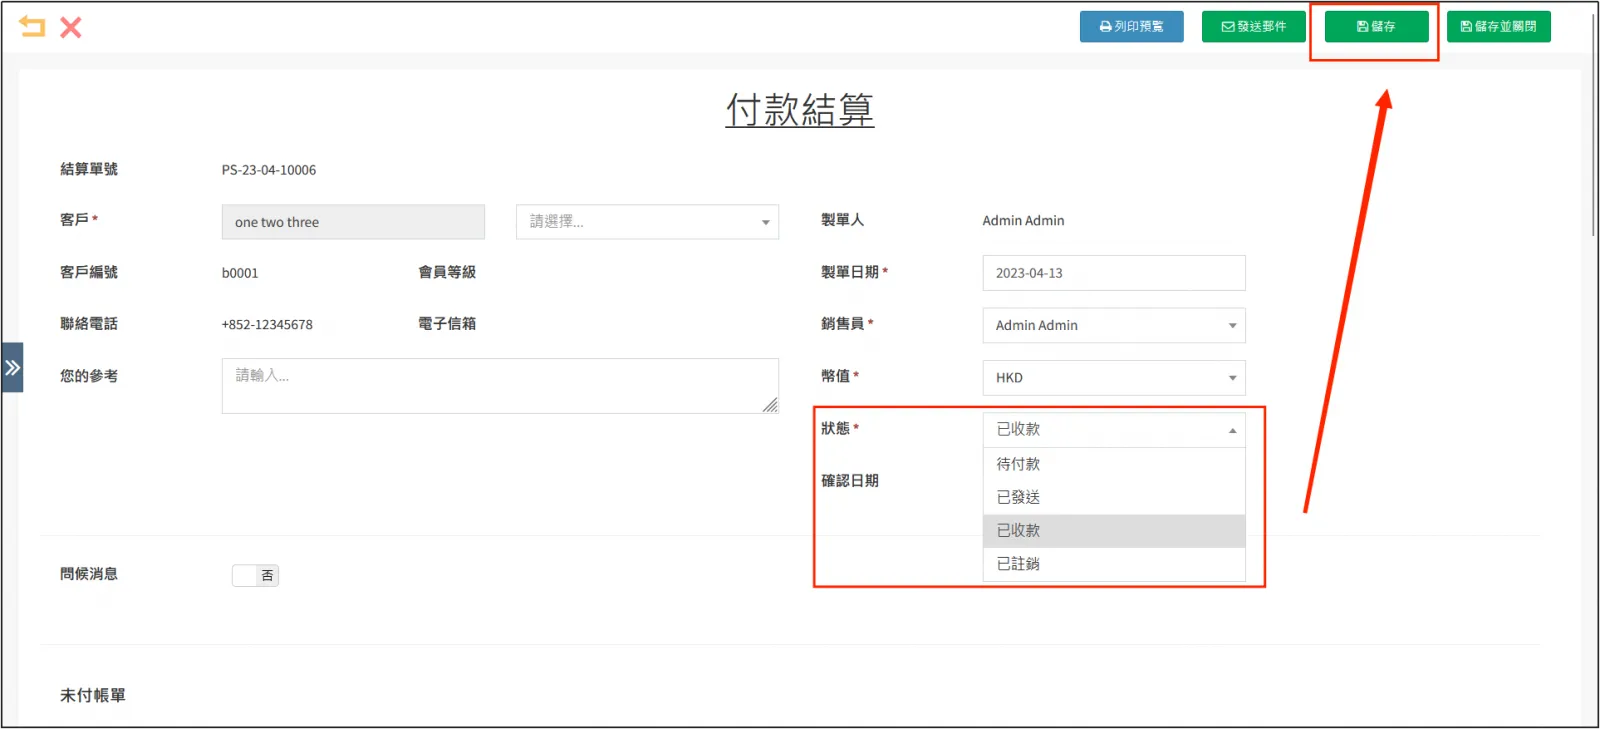The height and width of the screenshot is (729, 1600).
Task: Click the 您的參考 text area
Action: (x=499, y=386)
